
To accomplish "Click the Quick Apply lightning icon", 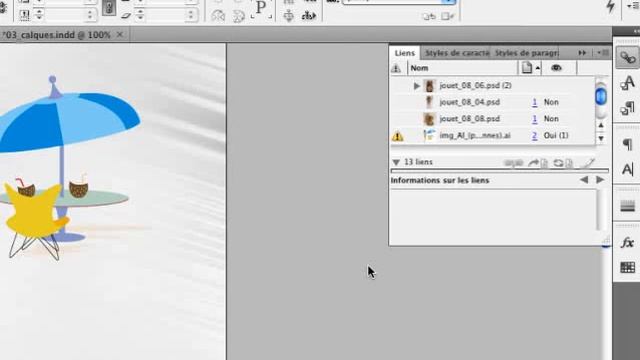I will 611,6.
